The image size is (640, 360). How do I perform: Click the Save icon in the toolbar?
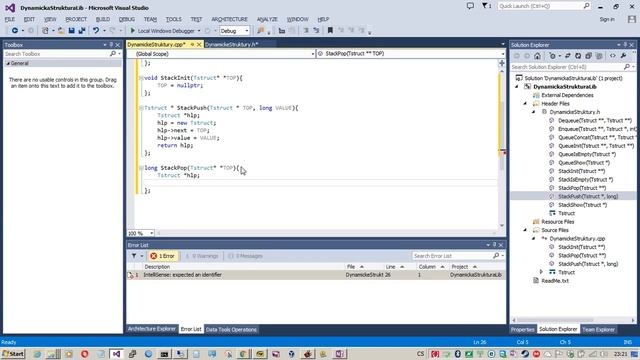(71, 31)
